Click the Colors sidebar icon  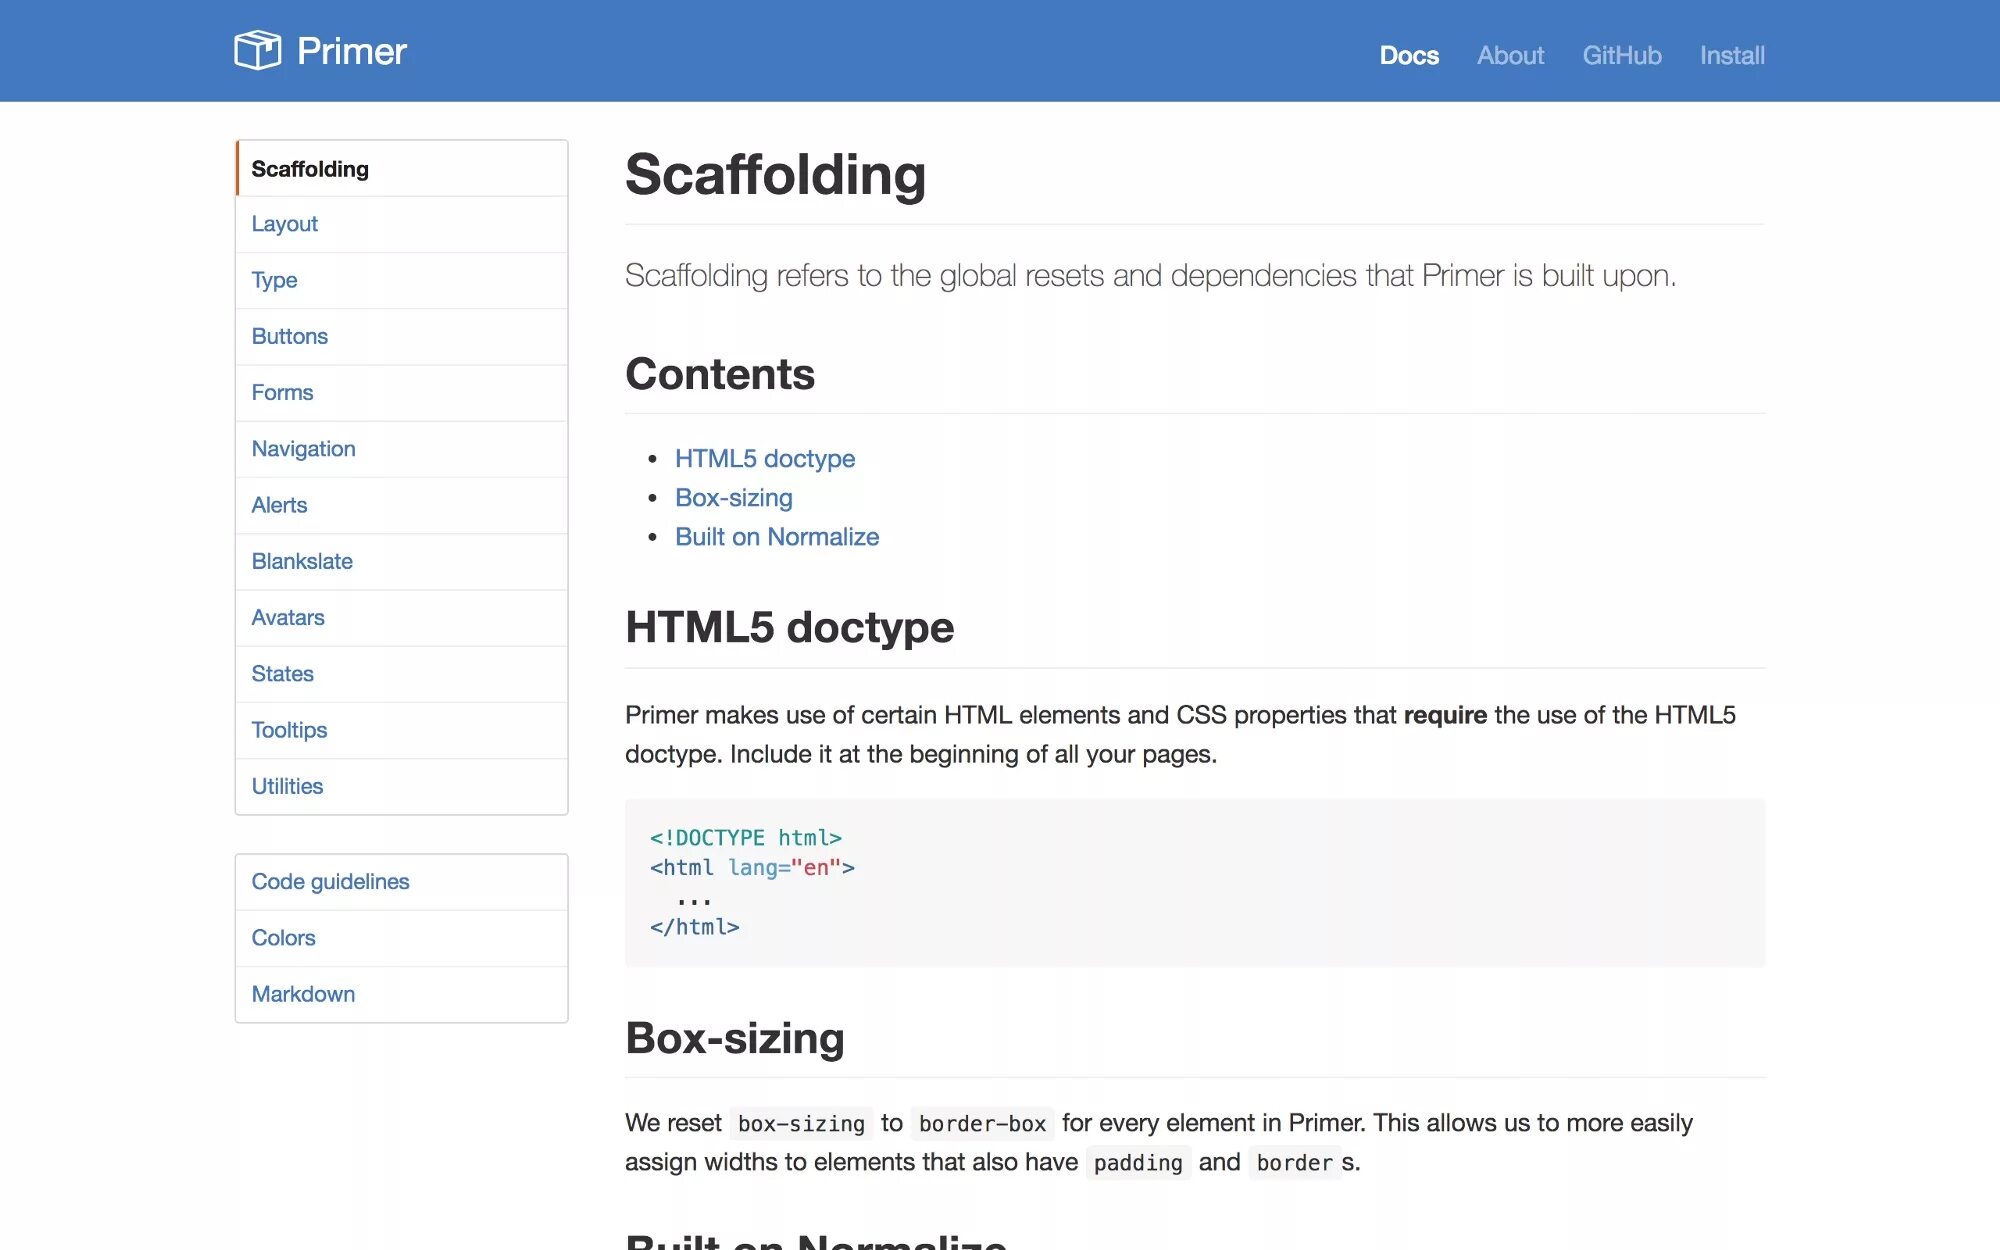[x=282, y=938]
